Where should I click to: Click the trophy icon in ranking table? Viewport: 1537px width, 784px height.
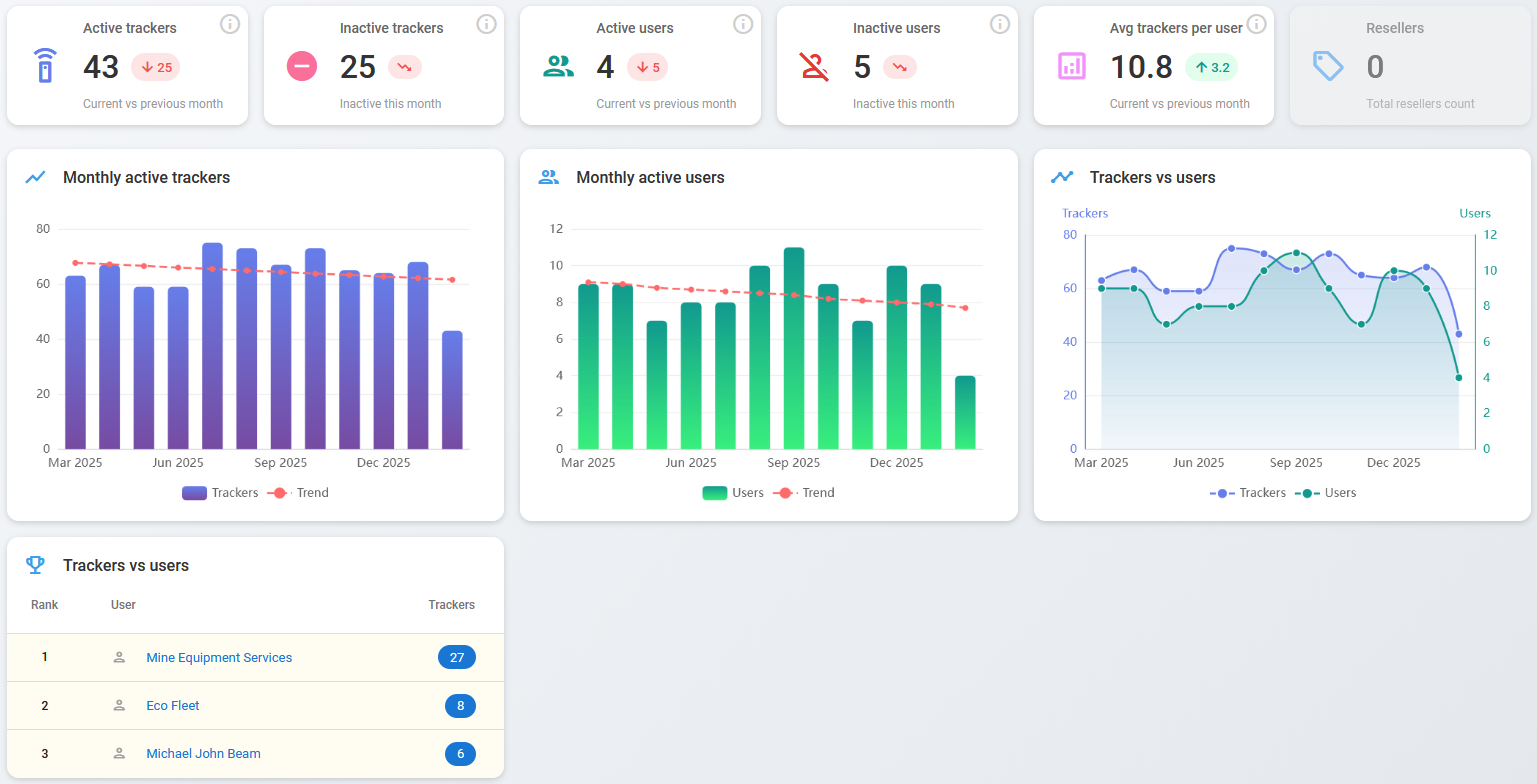[x=36, y=565]
